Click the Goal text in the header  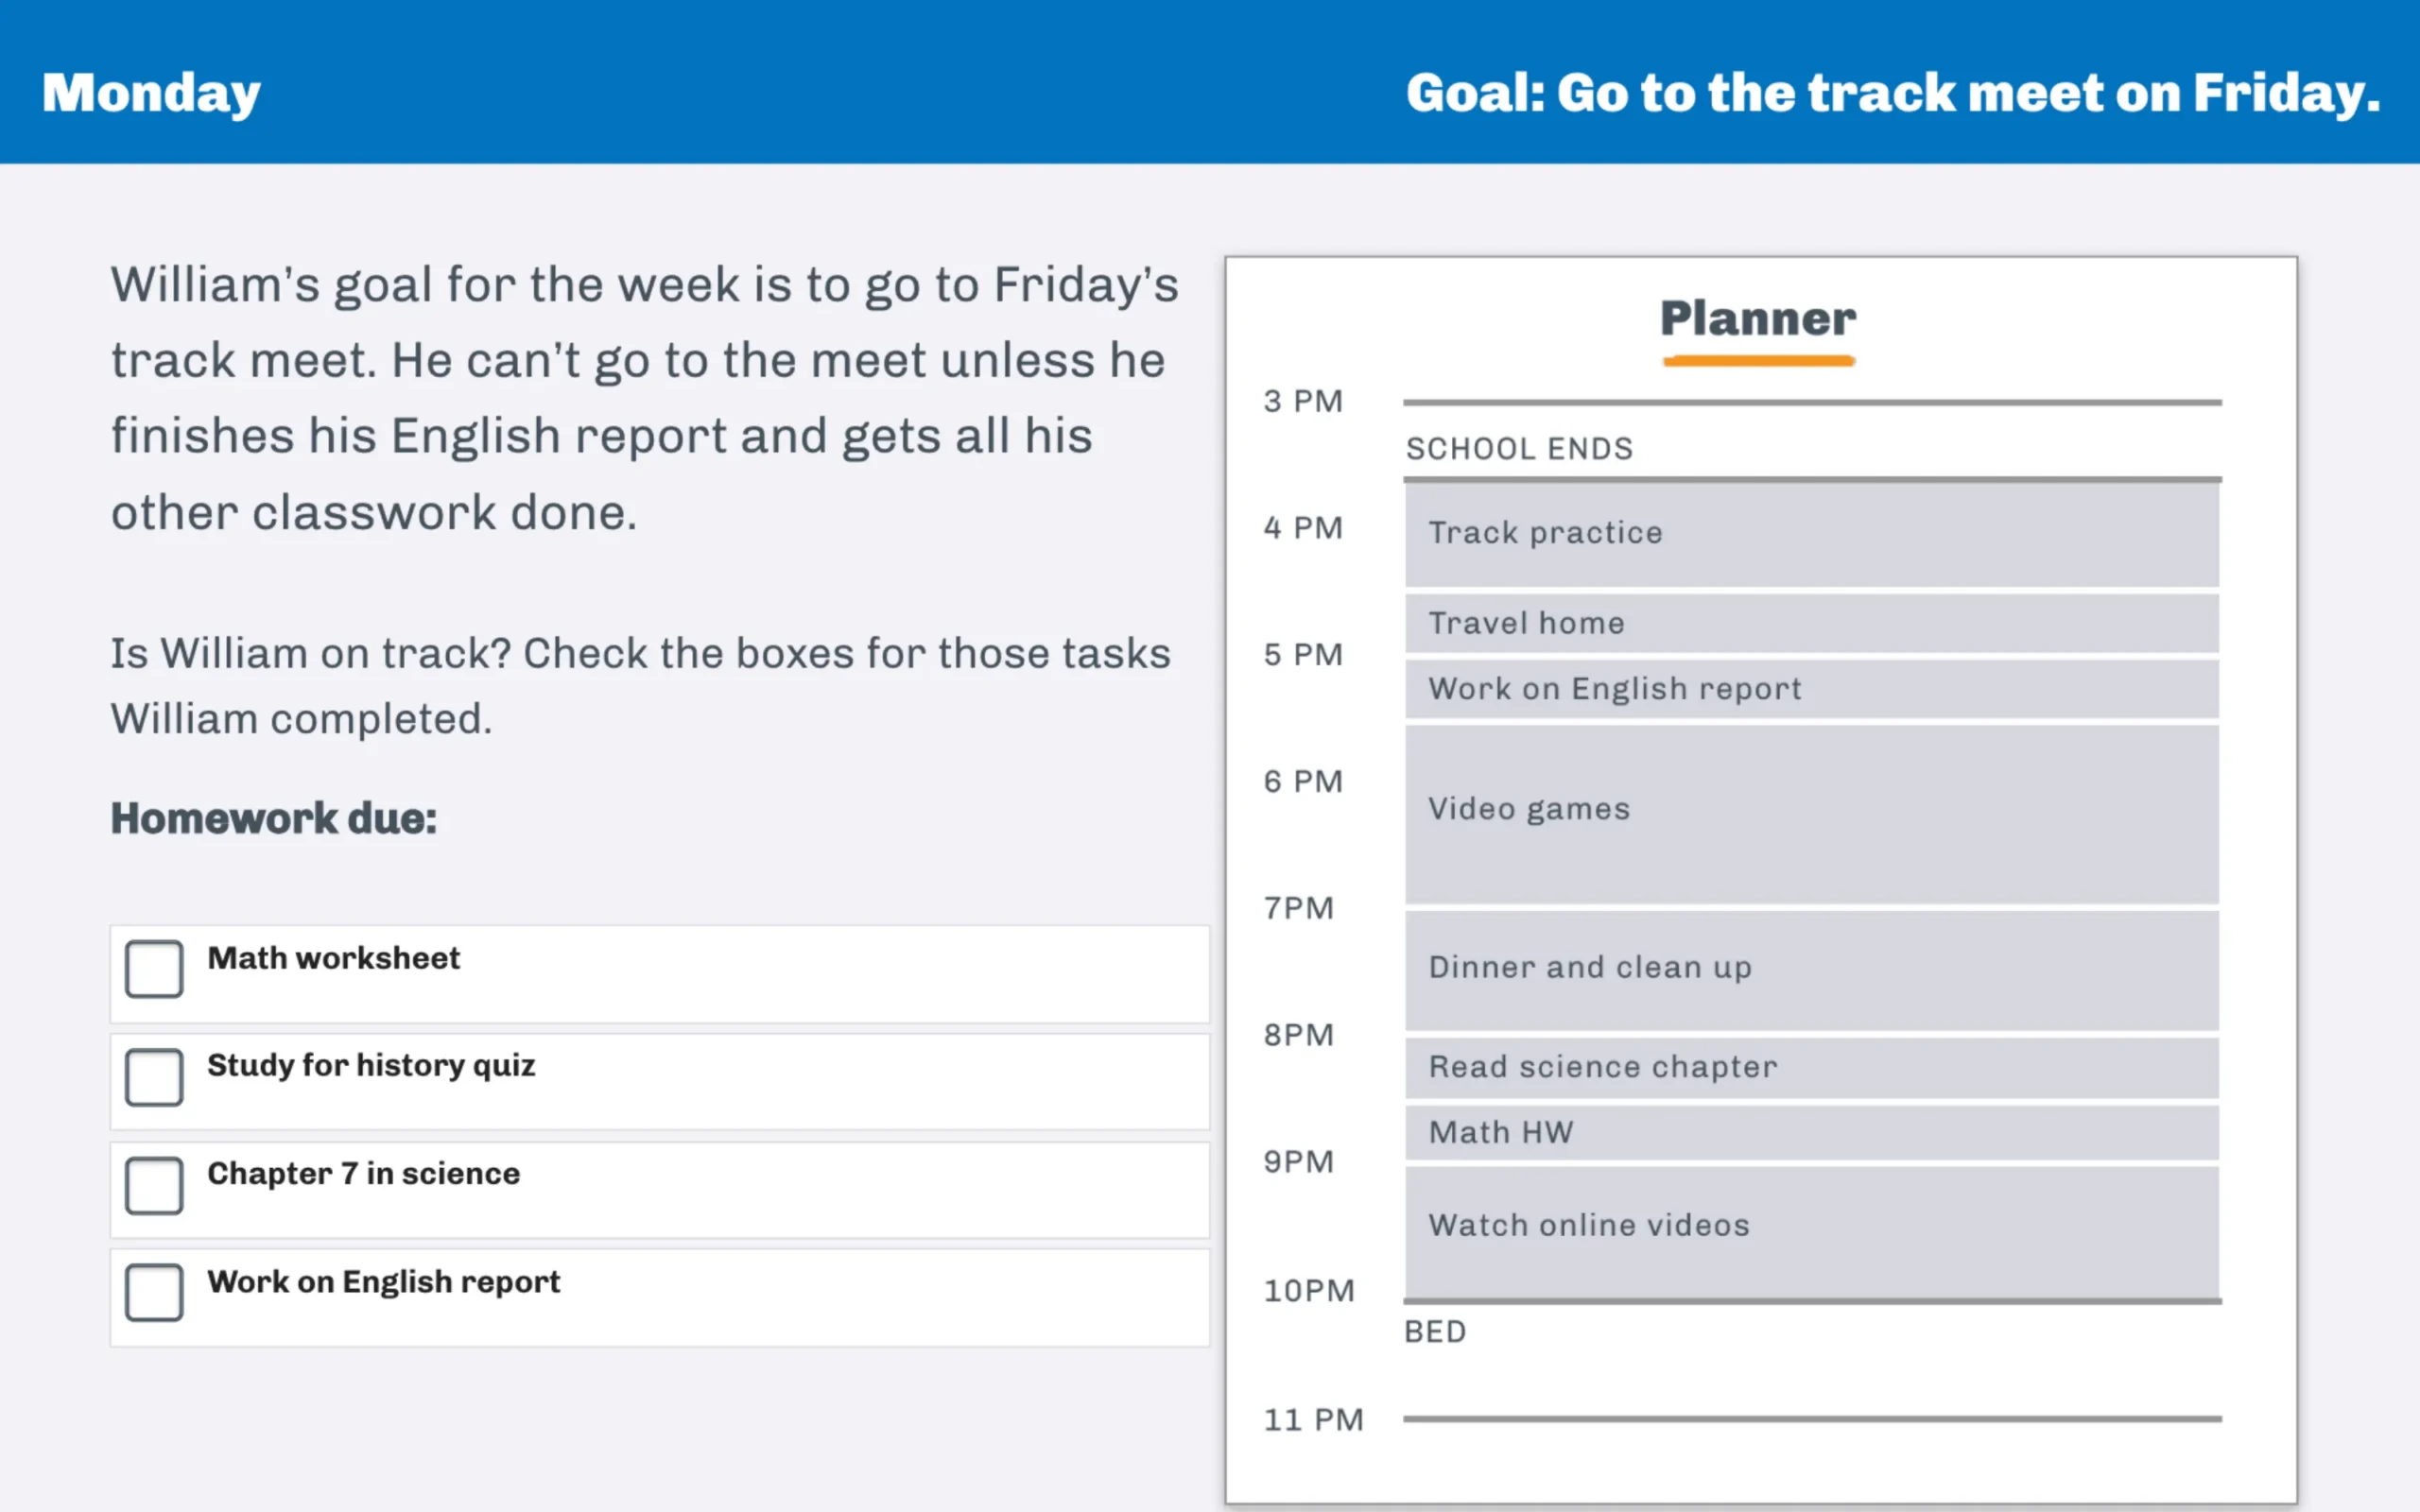1893,94
